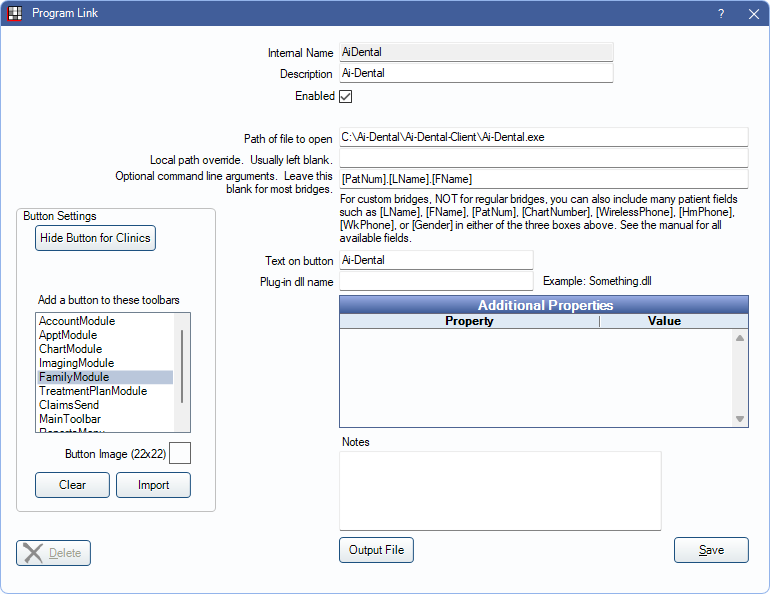Click the Clear button image button
This screenshot has height=594, width=770.
coord(72,485)
